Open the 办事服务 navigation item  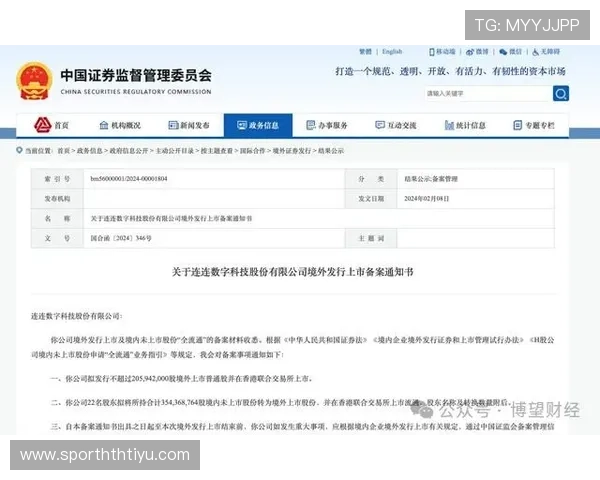tap(327, 125)
